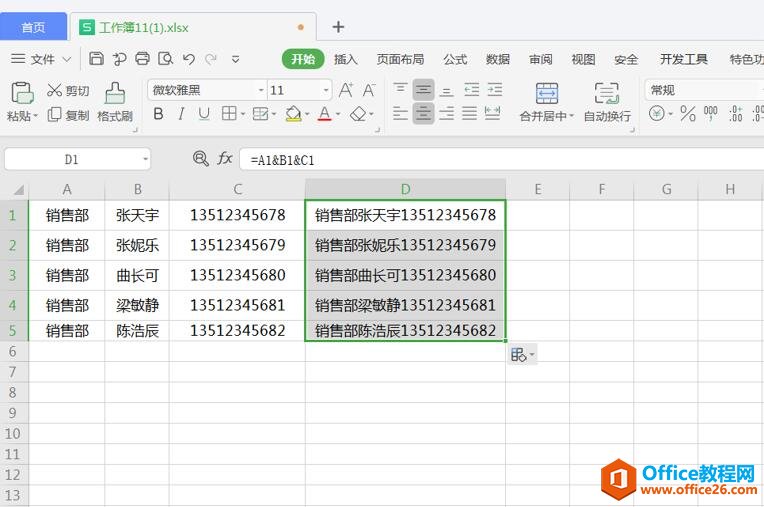Click the Merge and Center icon
The height and width of the screenshot is (507, 764).
coord(547,93)
